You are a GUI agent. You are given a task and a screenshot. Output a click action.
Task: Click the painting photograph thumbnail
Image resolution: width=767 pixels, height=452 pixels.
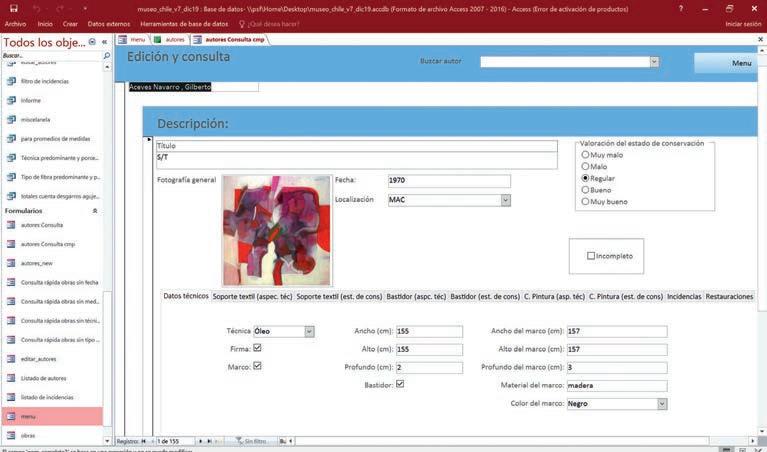[277, 230]
